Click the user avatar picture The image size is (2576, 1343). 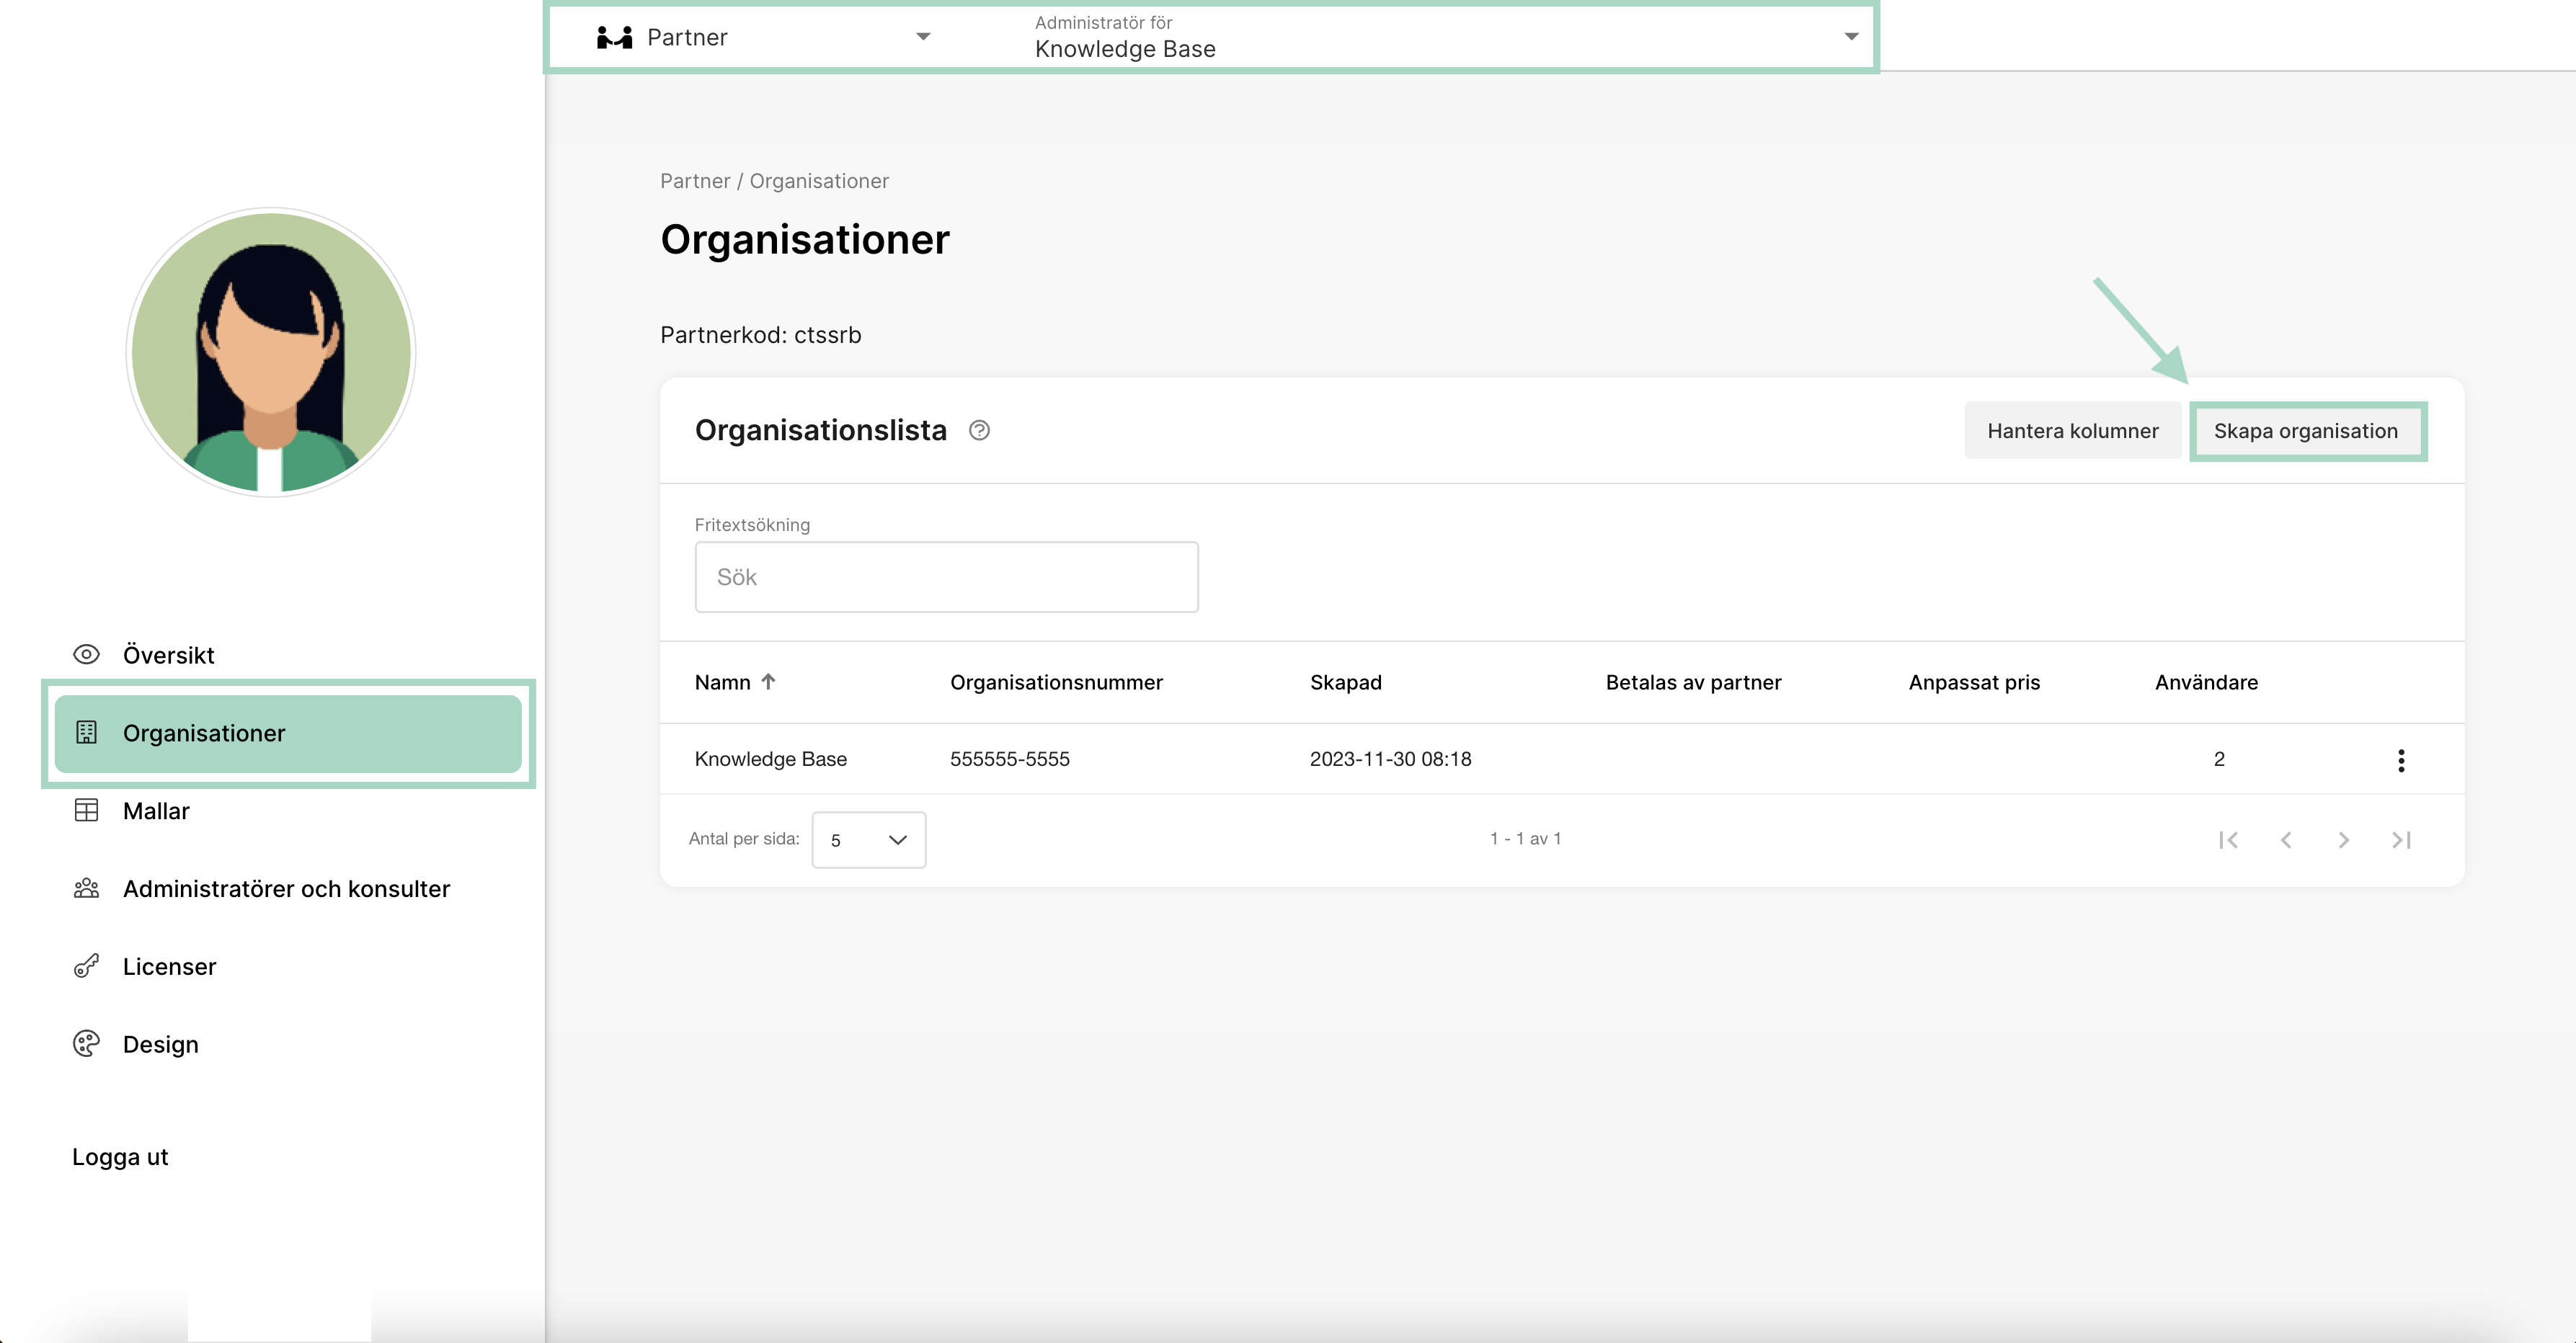(x=271, y=352)
